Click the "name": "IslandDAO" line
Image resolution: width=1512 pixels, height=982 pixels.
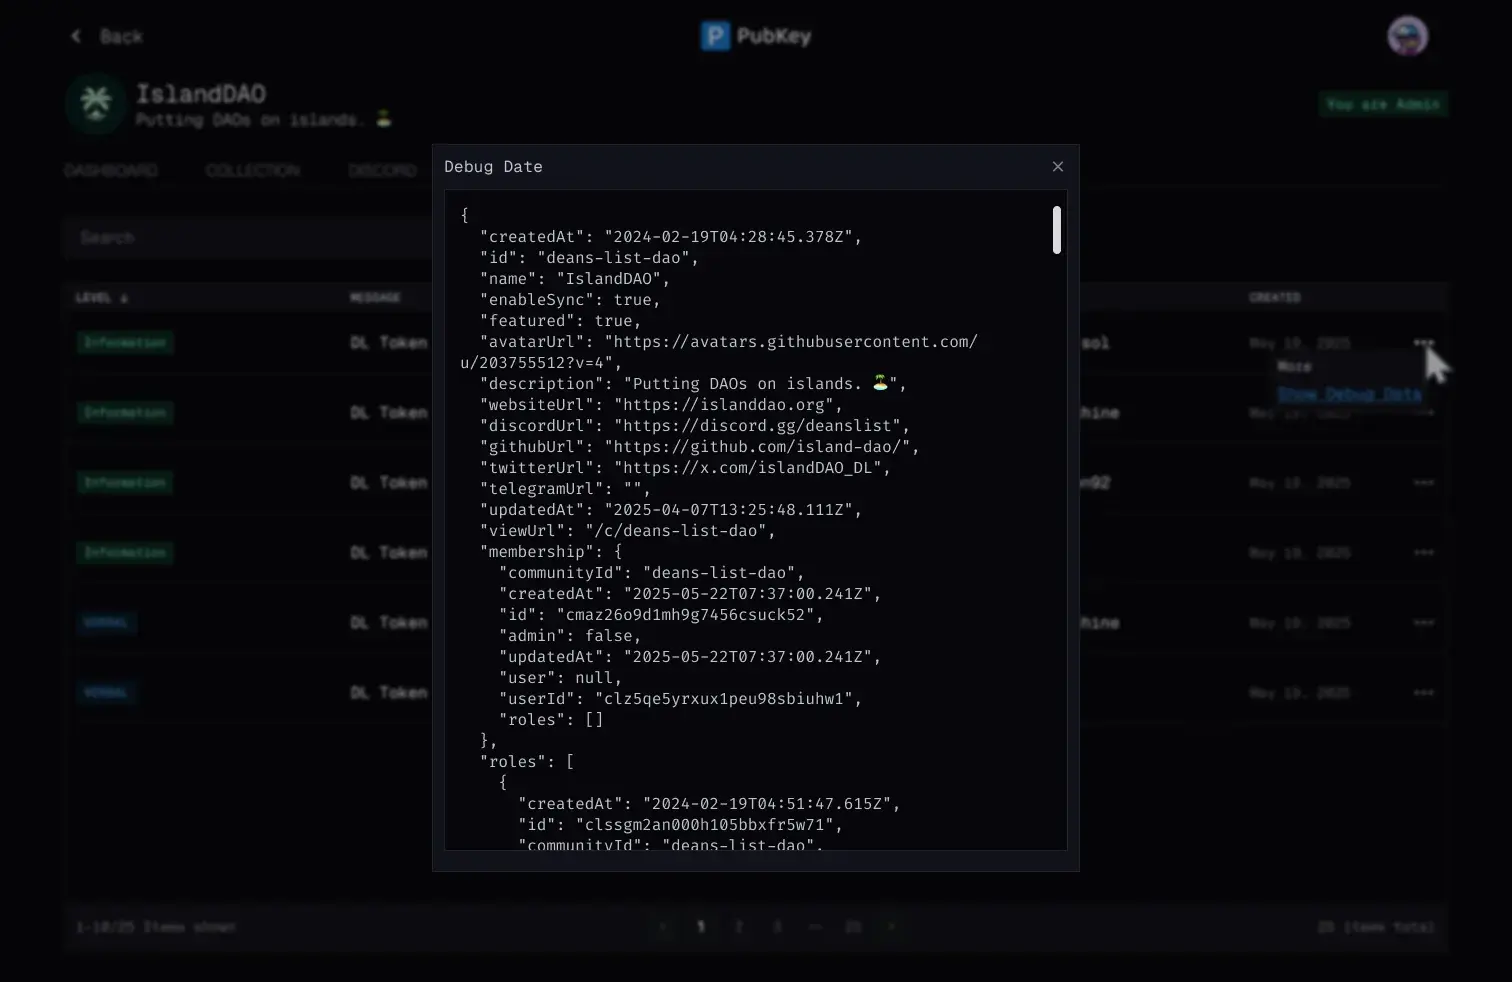[x=575, y=279]
